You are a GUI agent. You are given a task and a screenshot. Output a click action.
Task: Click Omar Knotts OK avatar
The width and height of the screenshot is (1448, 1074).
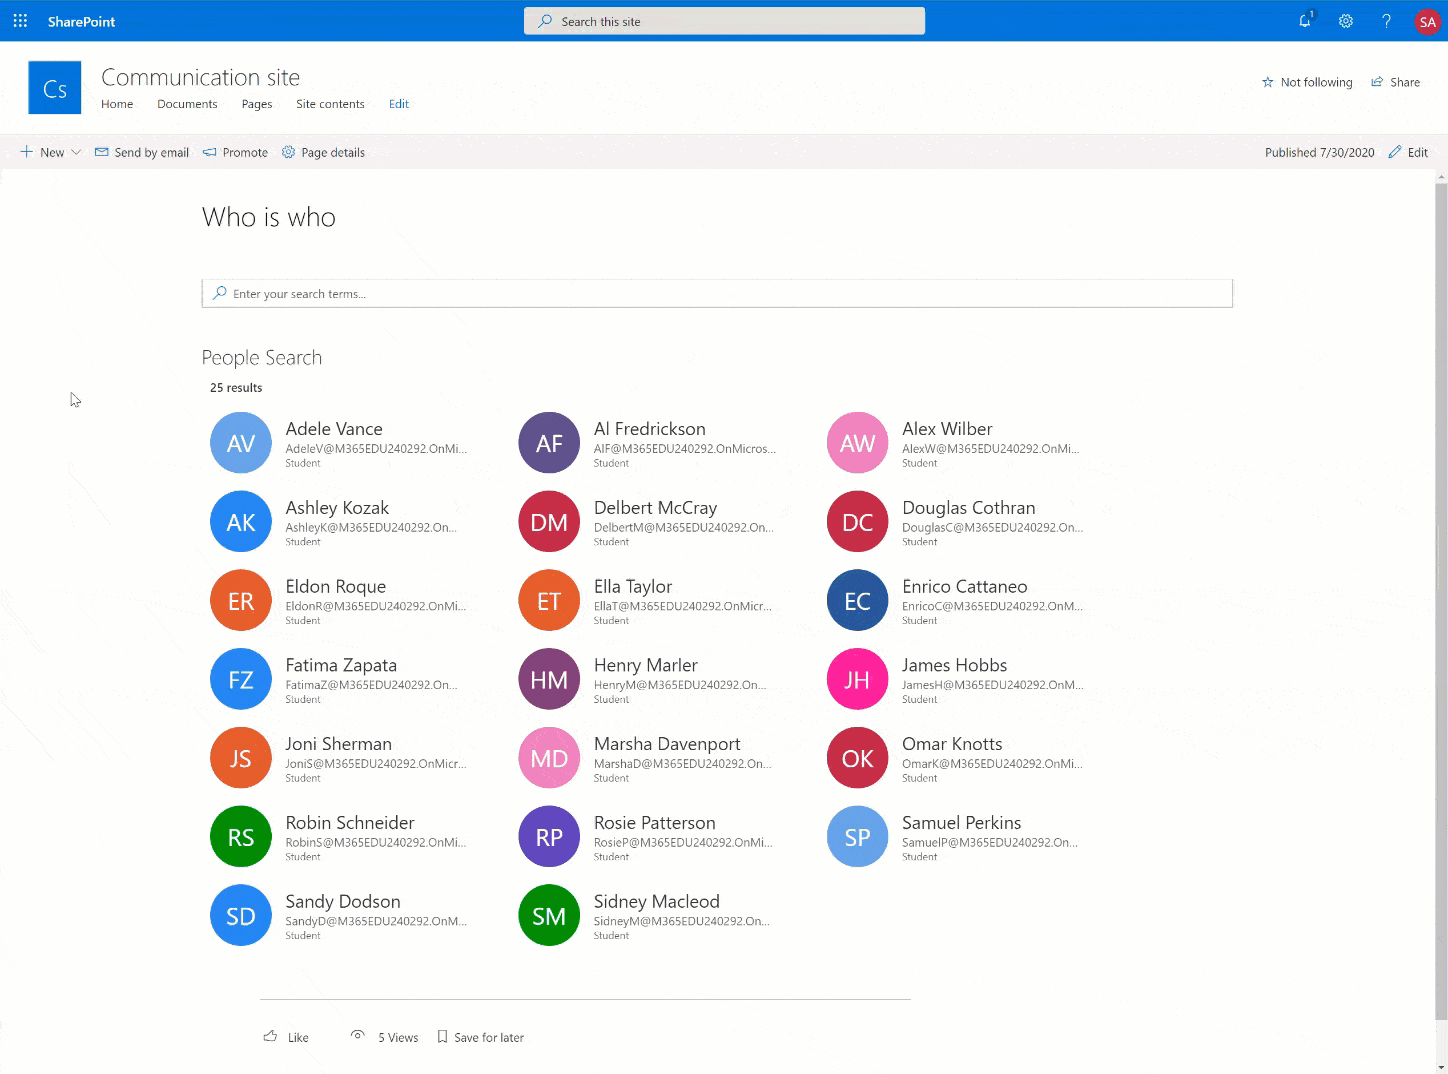[x=858, y=758]
